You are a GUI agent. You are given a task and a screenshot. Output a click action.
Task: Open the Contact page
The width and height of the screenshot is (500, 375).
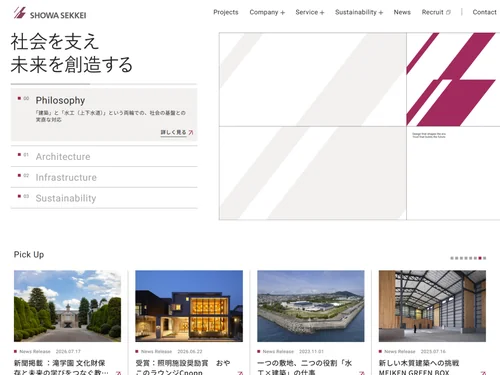point(484,12)
